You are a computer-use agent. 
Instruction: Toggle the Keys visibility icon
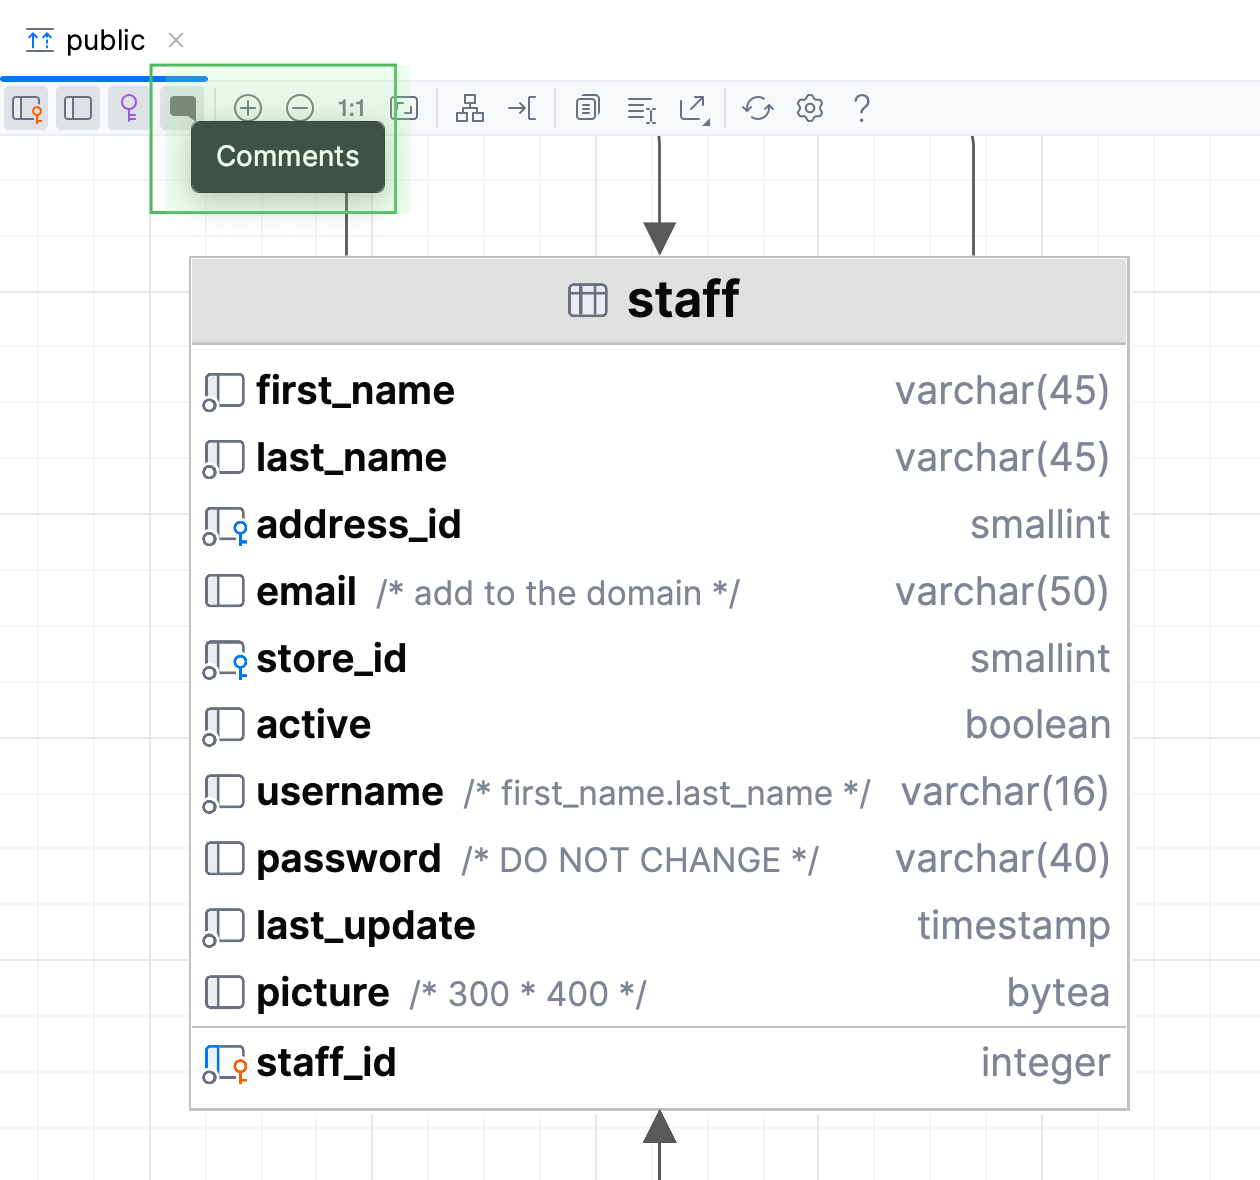(128, 108)
